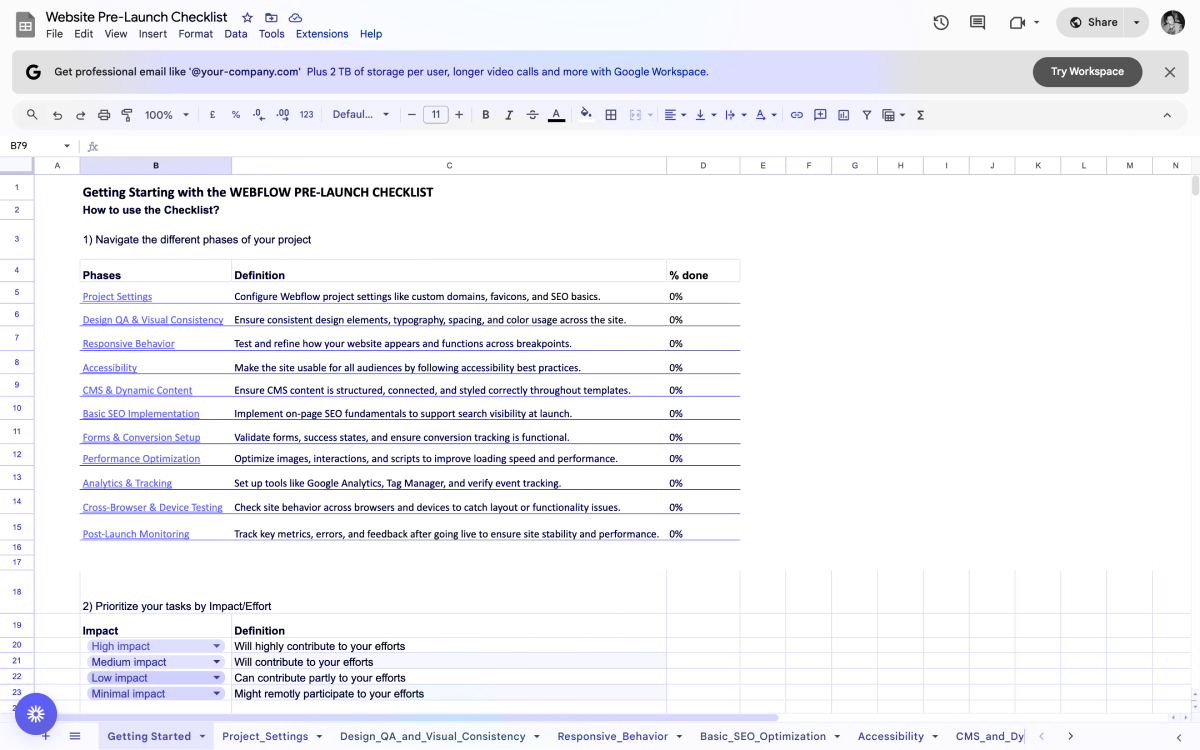Image resolution: width=1200 pixels, height=750 pixels.
Task: Toggle strikethrough formatting
Action: click(x=532, y=115)
